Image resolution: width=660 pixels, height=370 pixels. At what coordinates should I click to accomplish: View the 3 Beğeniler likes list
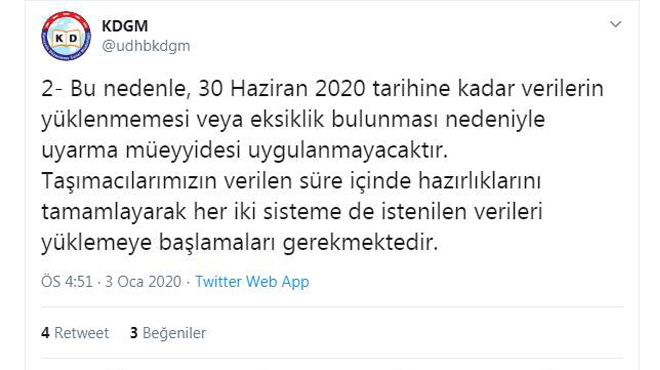pyautogui.click(x=168, y=333)
